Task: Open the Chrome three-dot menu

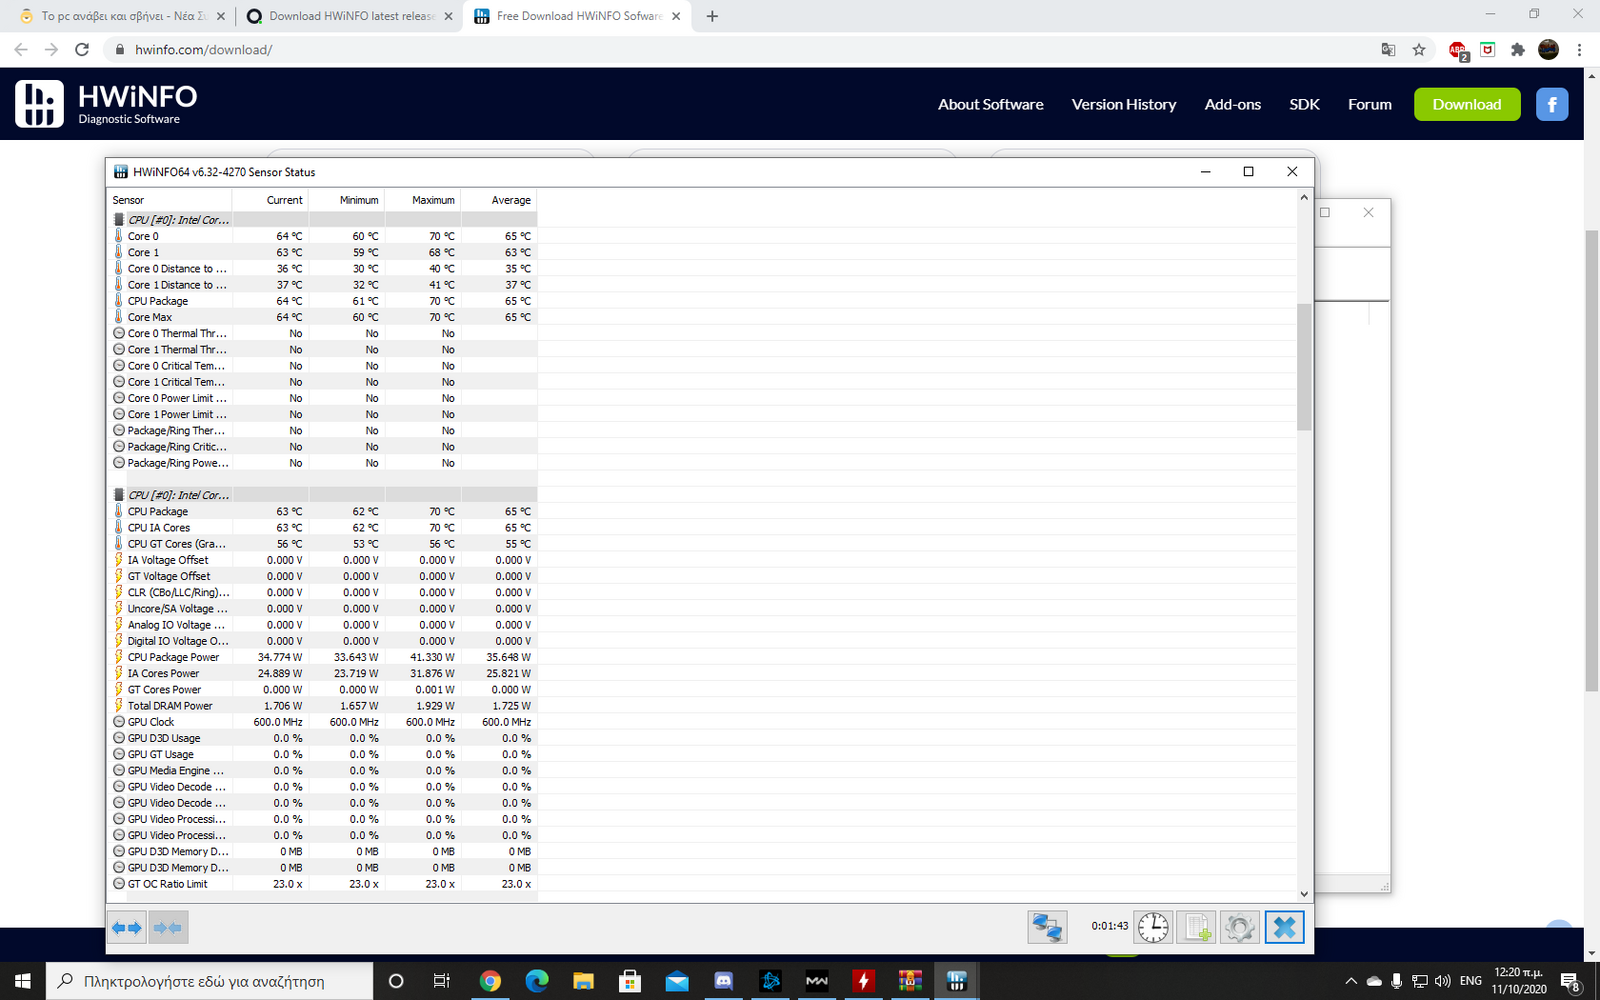Action: [x=1579, y=49]
